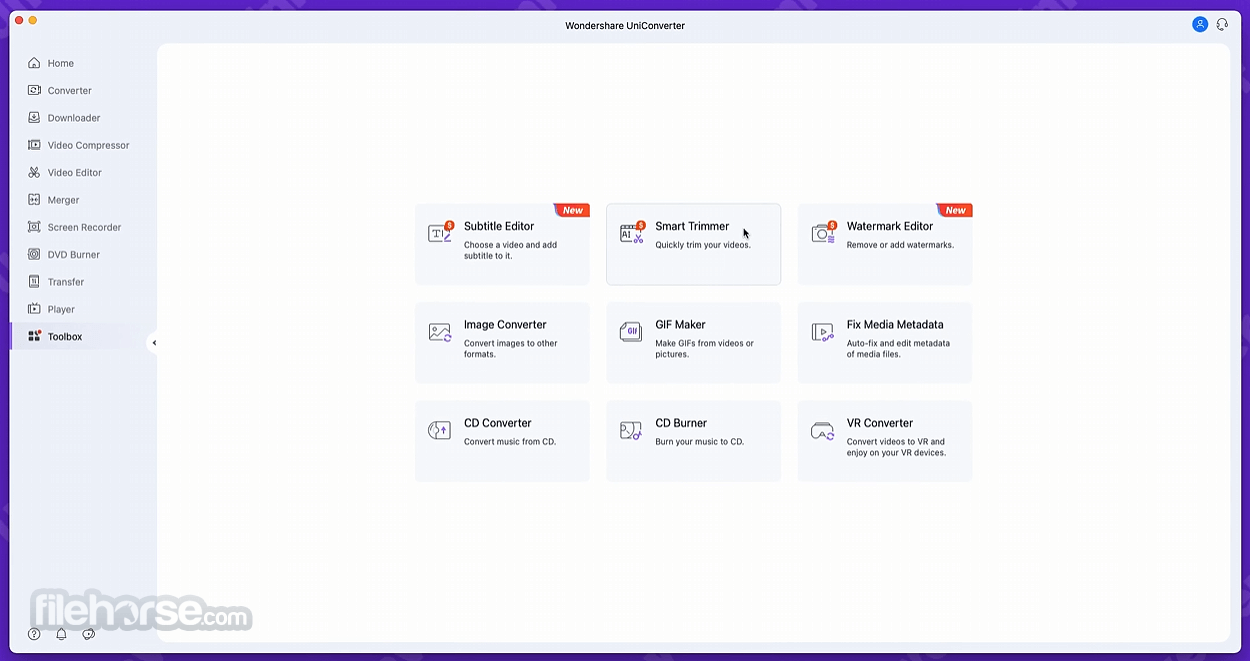Open the feedback icon at sidebar bottom
Image resolution: width=1250 pixels, height=661 pixels.
point(88,634)
